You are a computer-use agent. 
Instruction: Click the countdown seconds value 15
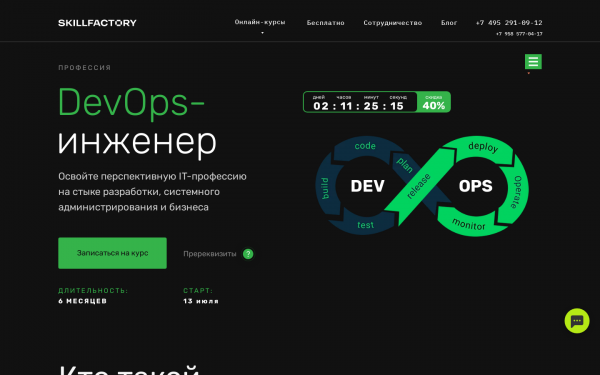click(397, 106)
